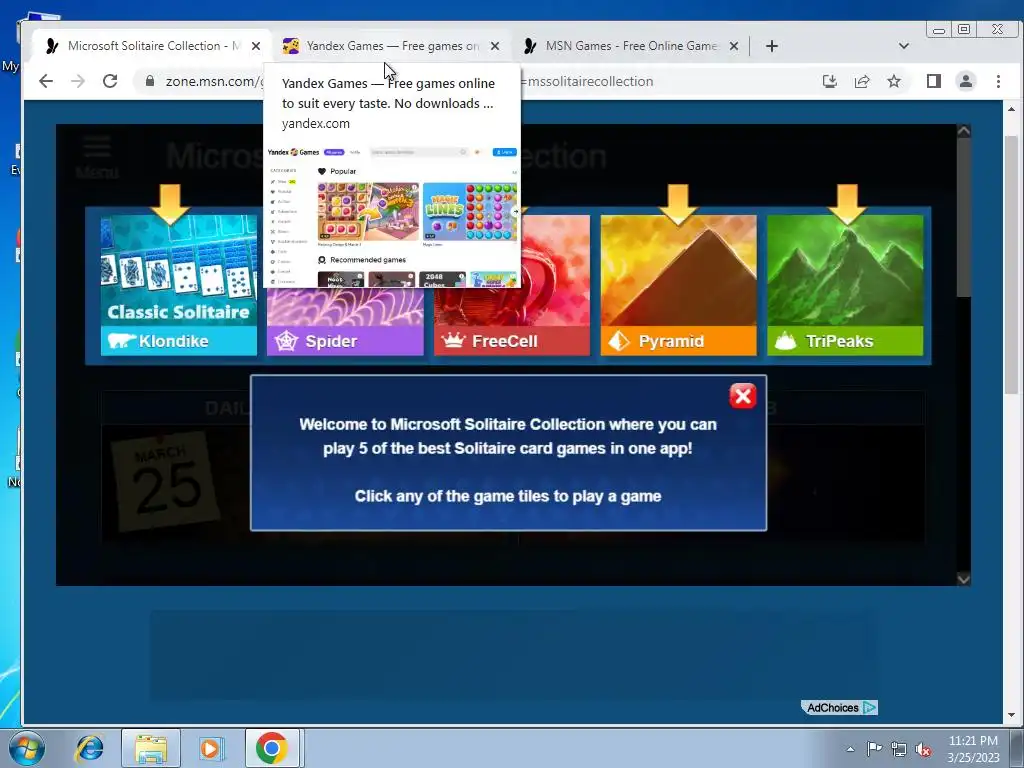Click the Chrome taskbar icon
The height and width of the screenshot is (768, 1024).
click(x=272, y=748)
